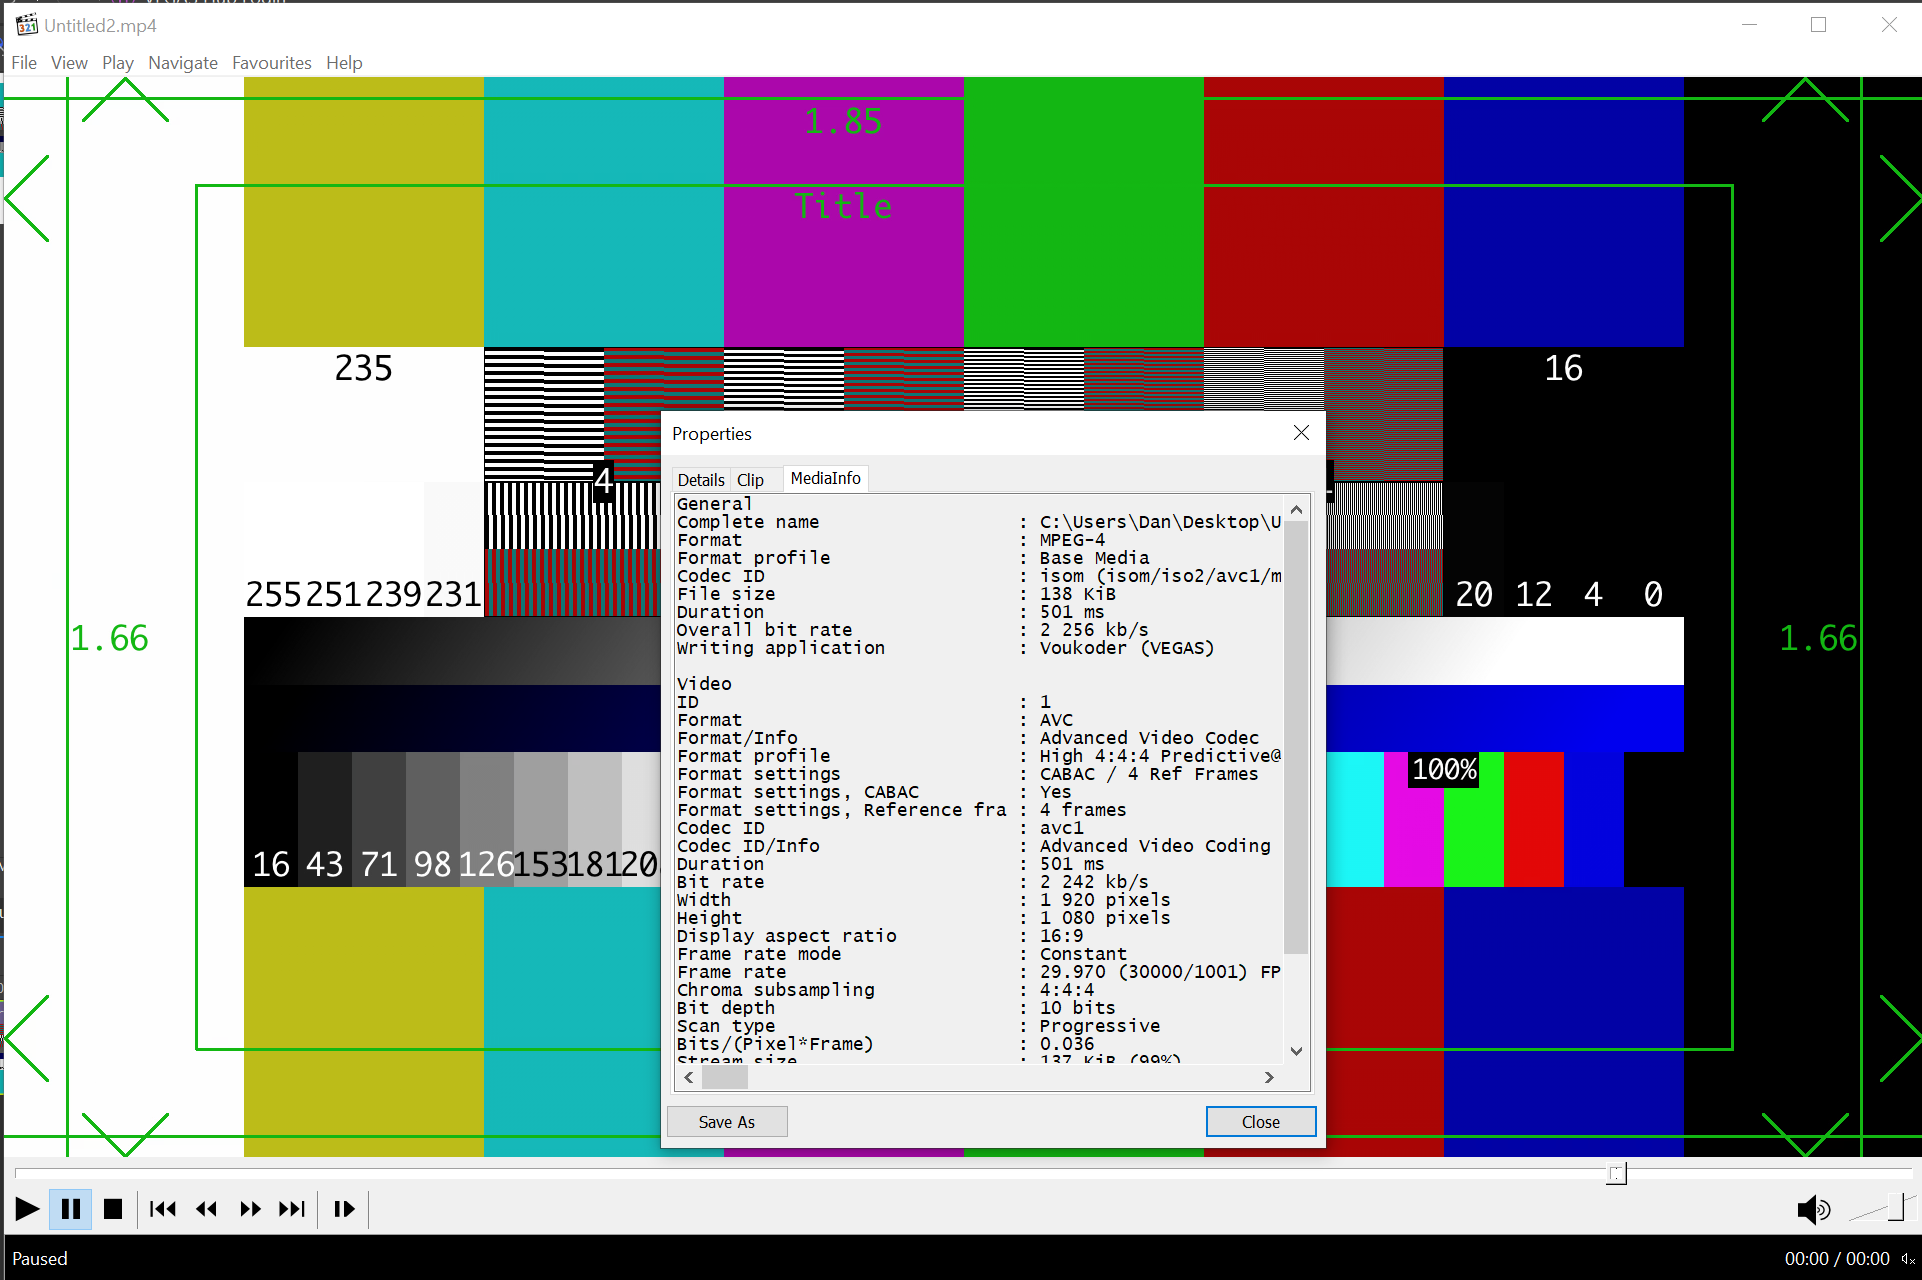1922x1280 pixels.
Task: Click the seek bar thumb
Action: click(x=1616, y=1173)
